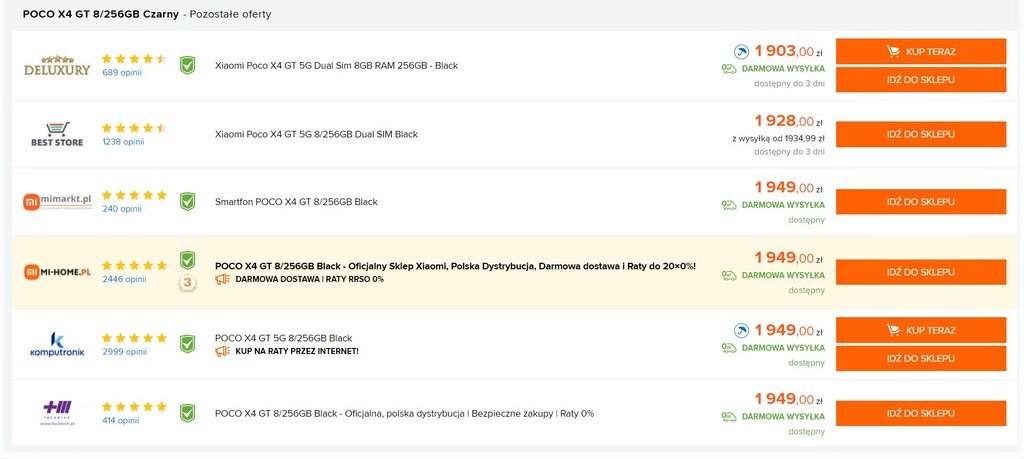This screenshot has height=459, width=1024.
Task: Click the 1 949,00 zł price for mimarkt.pl
Action: pyautogui.click(x=788, y=188)
